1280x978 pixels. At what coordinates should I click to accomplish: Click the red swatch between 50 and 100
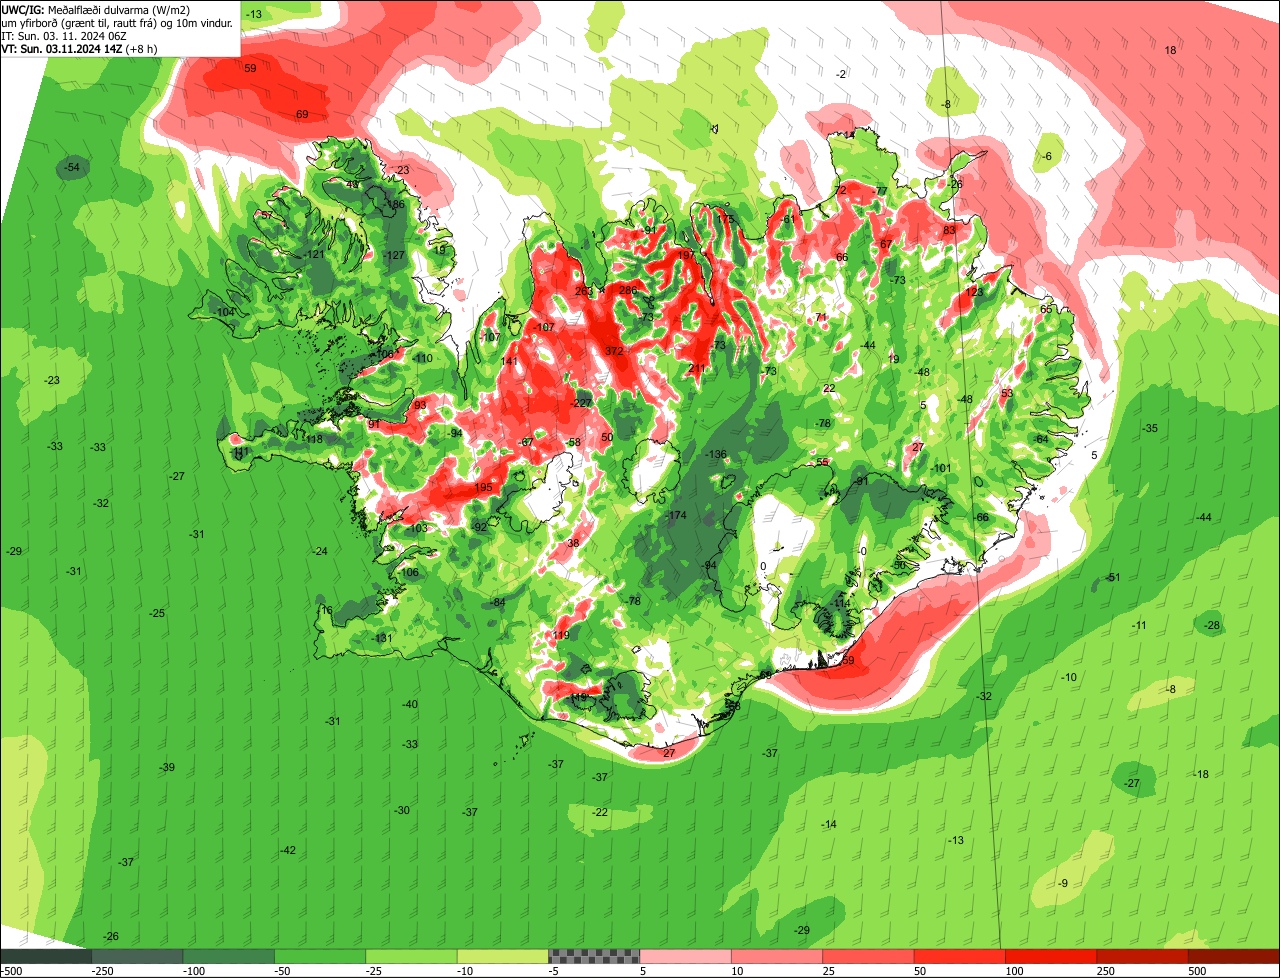pyautogui.click(x=960, y=956)
